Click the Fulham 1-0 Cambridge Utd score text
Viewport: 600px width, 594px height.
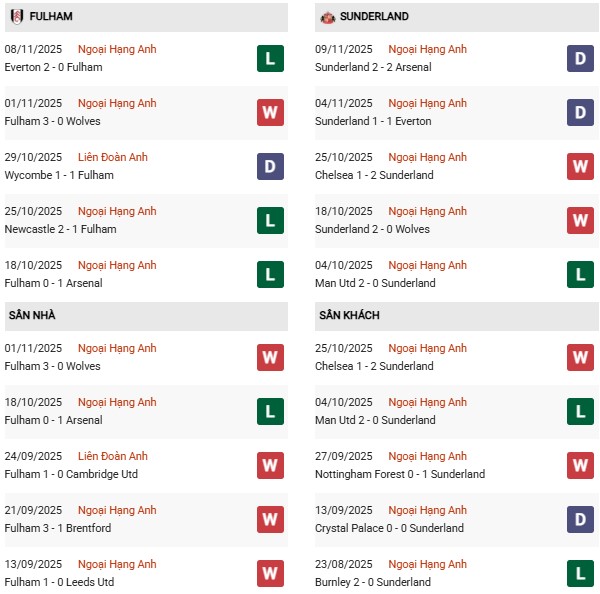(72, 474)
